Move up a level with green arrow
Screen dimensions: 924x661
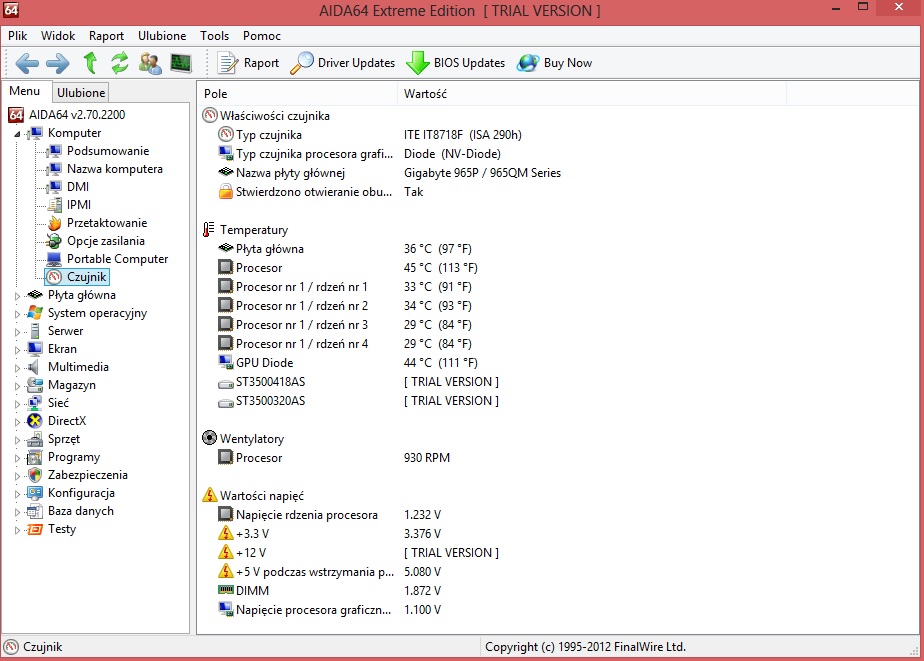pyautogui.click(x=90, y=62)
